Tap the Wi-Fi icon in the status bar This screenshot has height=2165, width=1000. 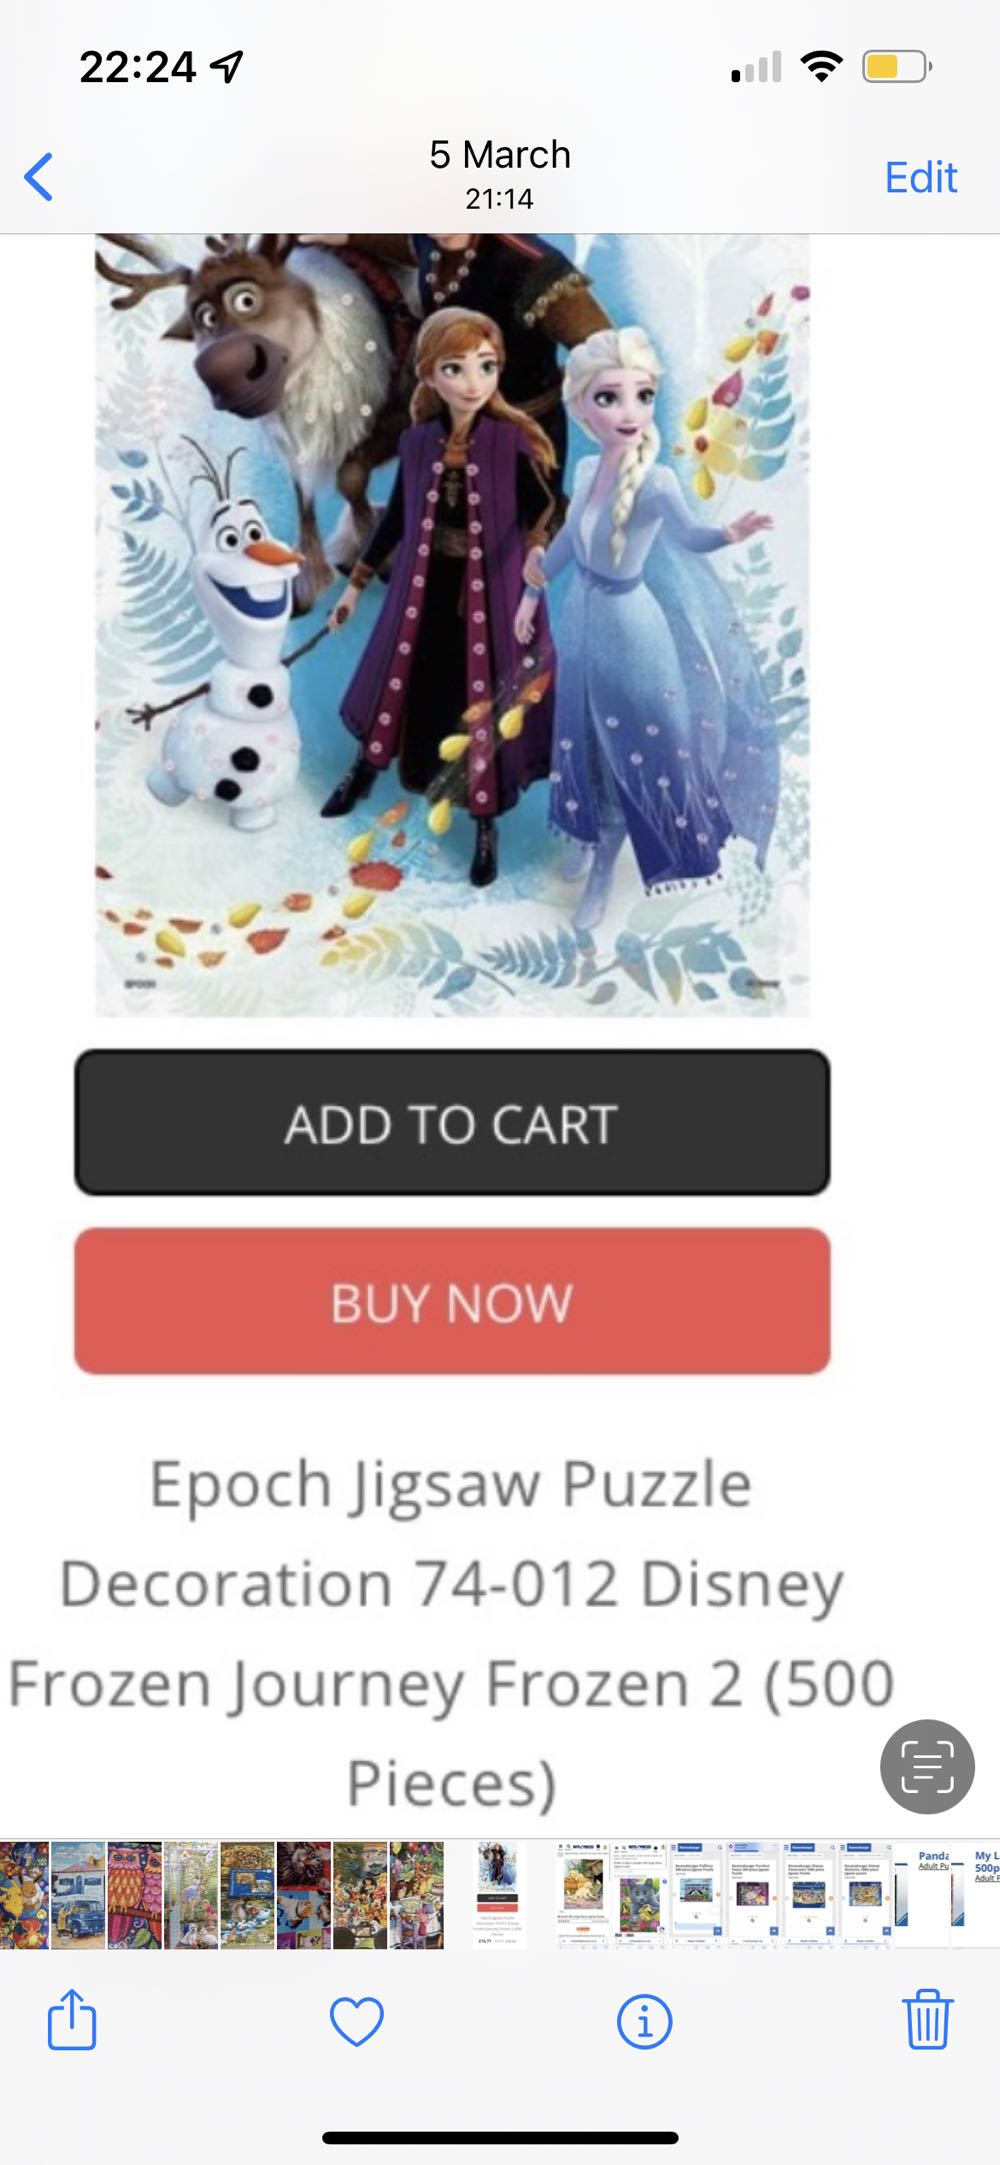[821, 67]
